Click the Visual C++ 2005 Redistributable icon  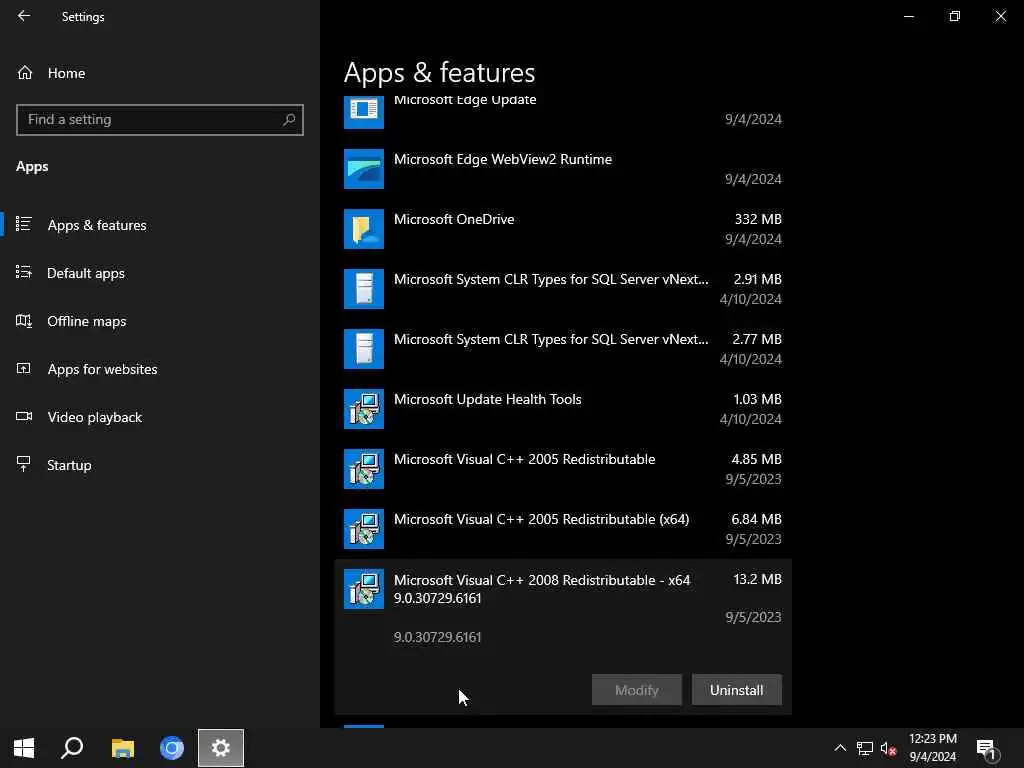(364, 469)
